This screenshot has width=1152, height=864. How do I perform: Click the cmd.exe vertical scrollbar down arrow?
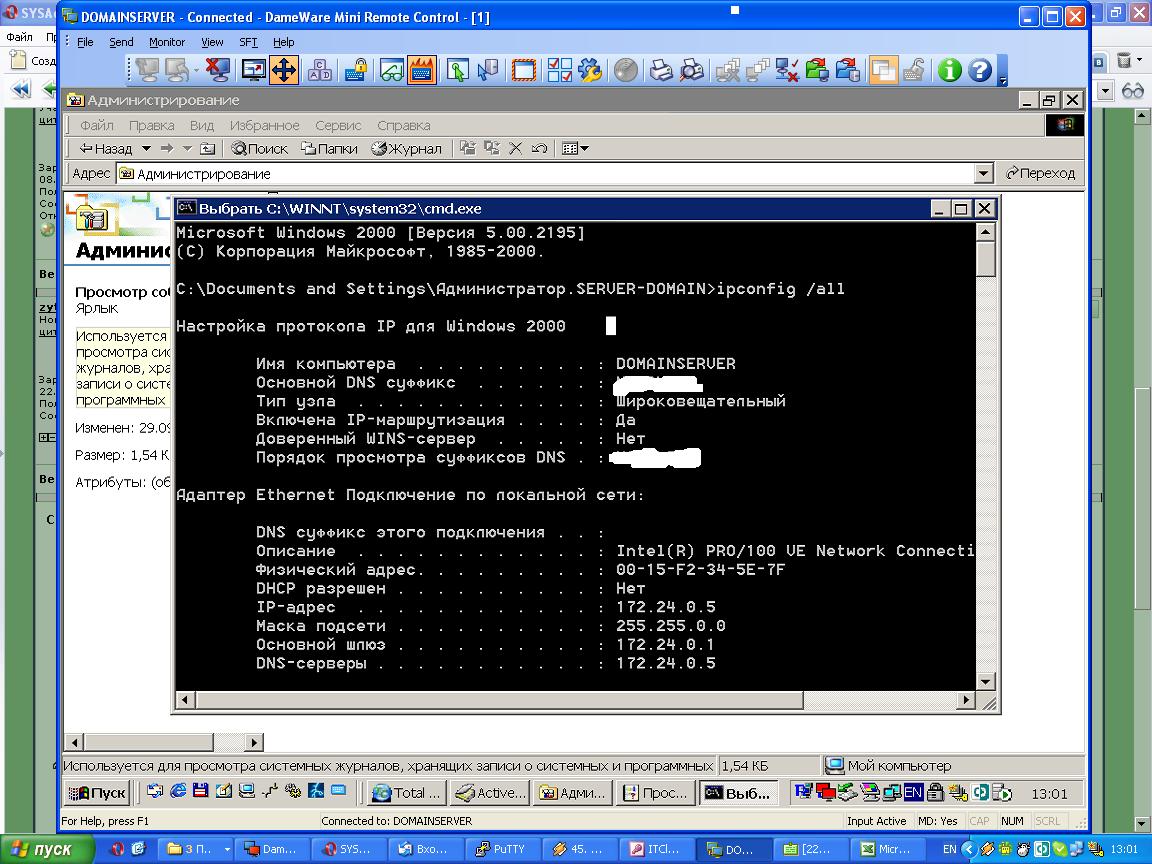click(985, 681)
